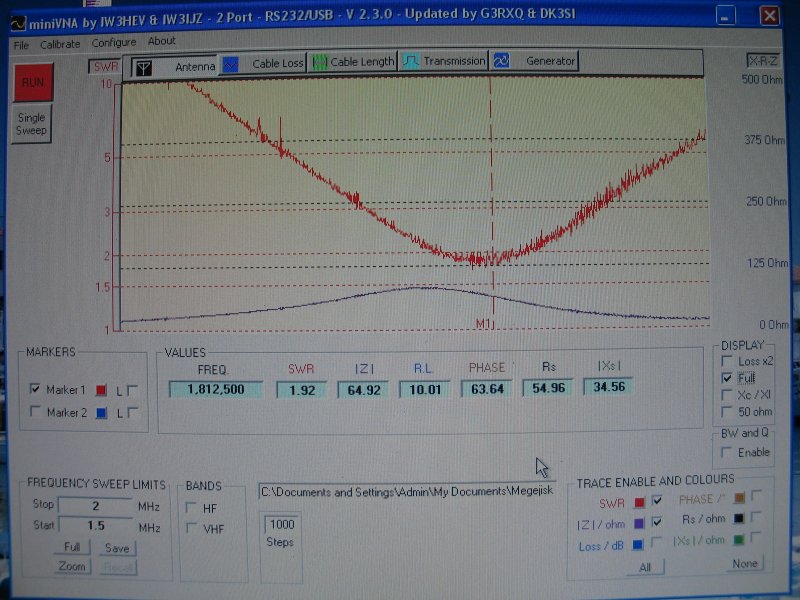Screen dimensions: 800x600
Task: Click the X-R-Z axis label button
Action: [x=763, y=61]
